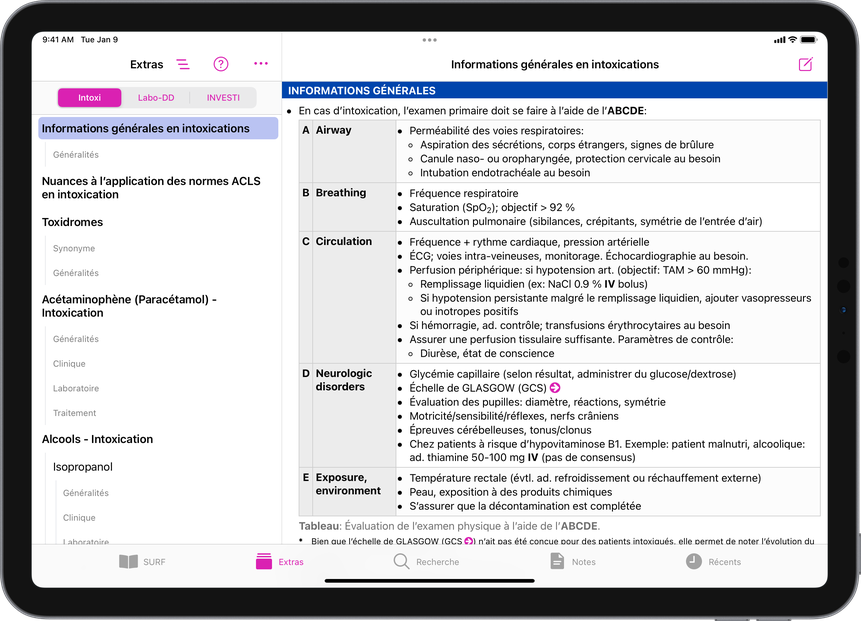Tap the Airway row label

[333, 130]
